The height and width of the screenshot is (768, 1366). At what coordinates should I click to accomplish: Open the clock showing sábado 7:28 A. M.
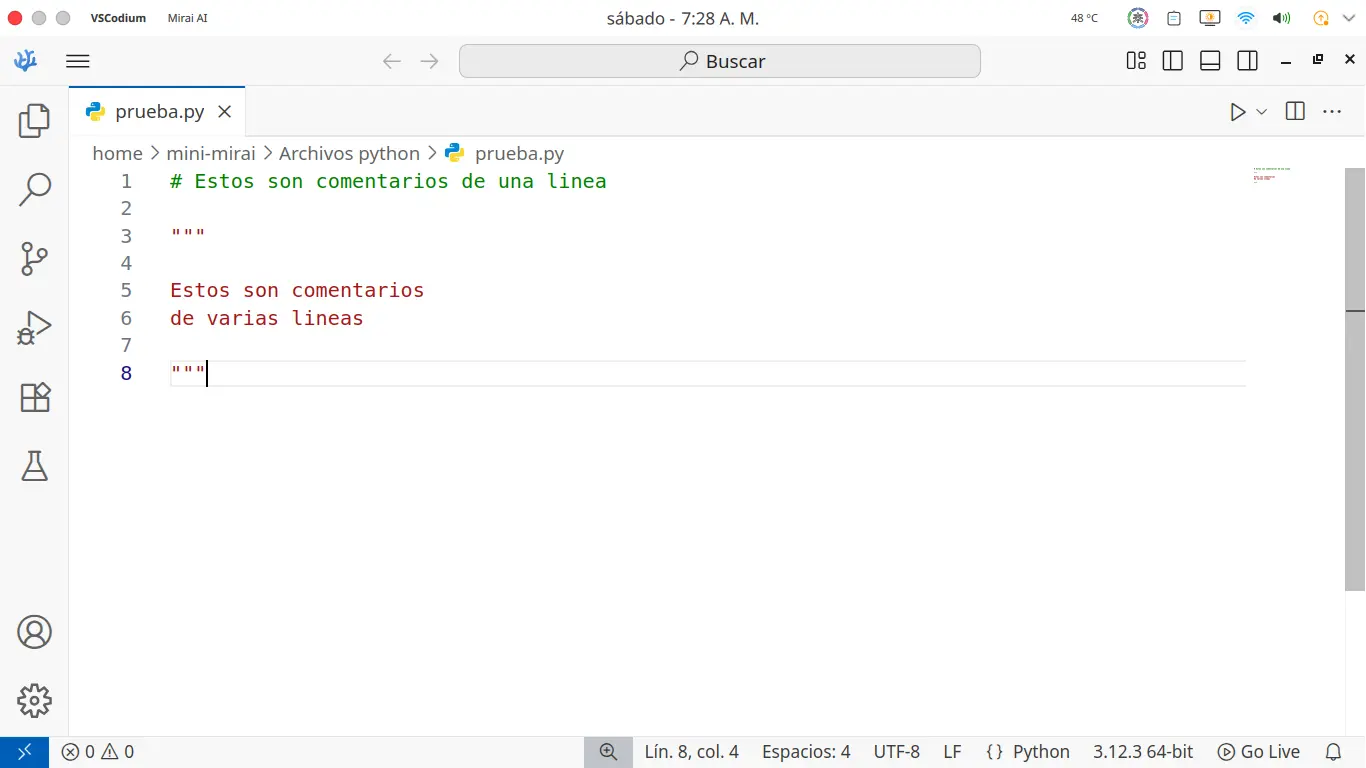(683, 18)
